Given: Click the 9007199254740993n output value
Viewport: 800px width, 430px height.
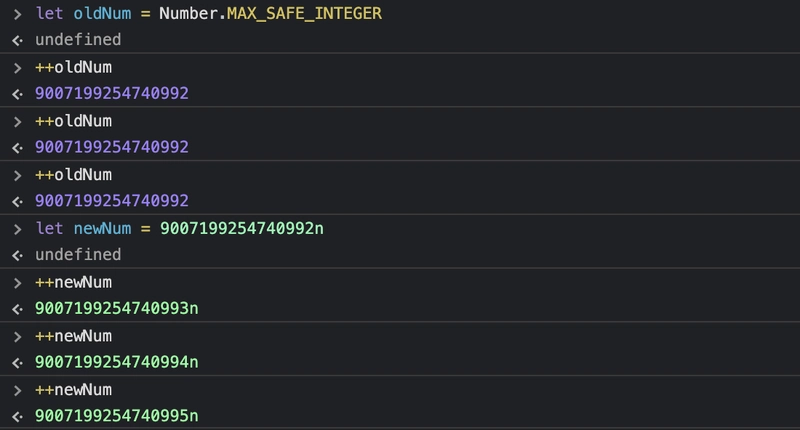Looking at the screenshot, I should click(116, 309).
